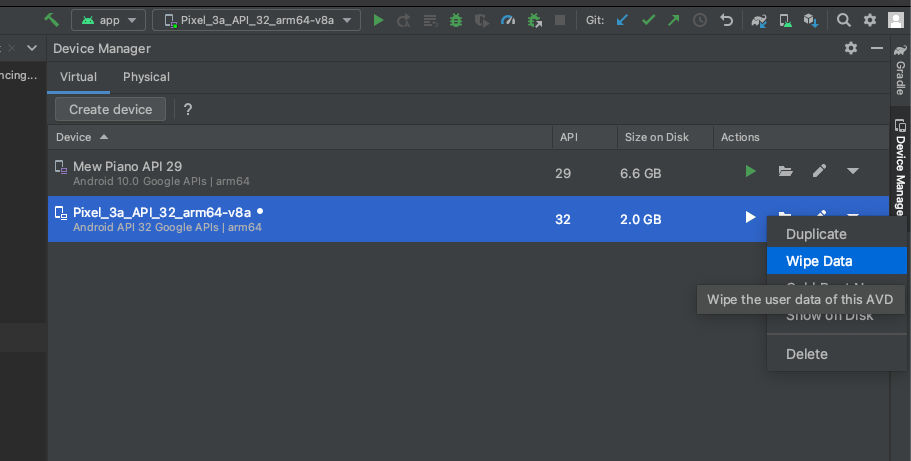Open Mew Piano API 29 folder on disk

tap(786, 171)
